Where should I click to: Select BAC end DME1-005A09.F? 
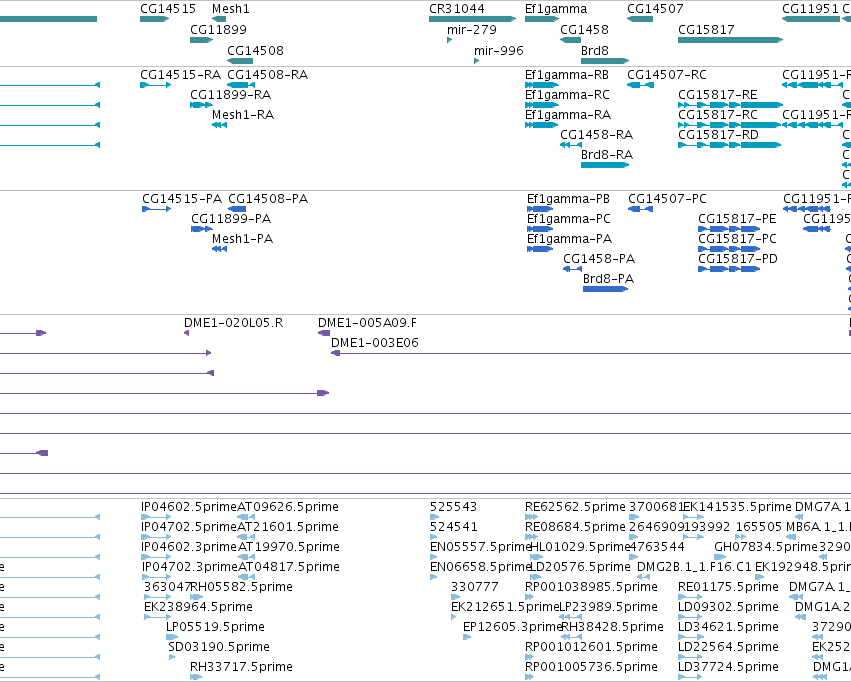324,333
